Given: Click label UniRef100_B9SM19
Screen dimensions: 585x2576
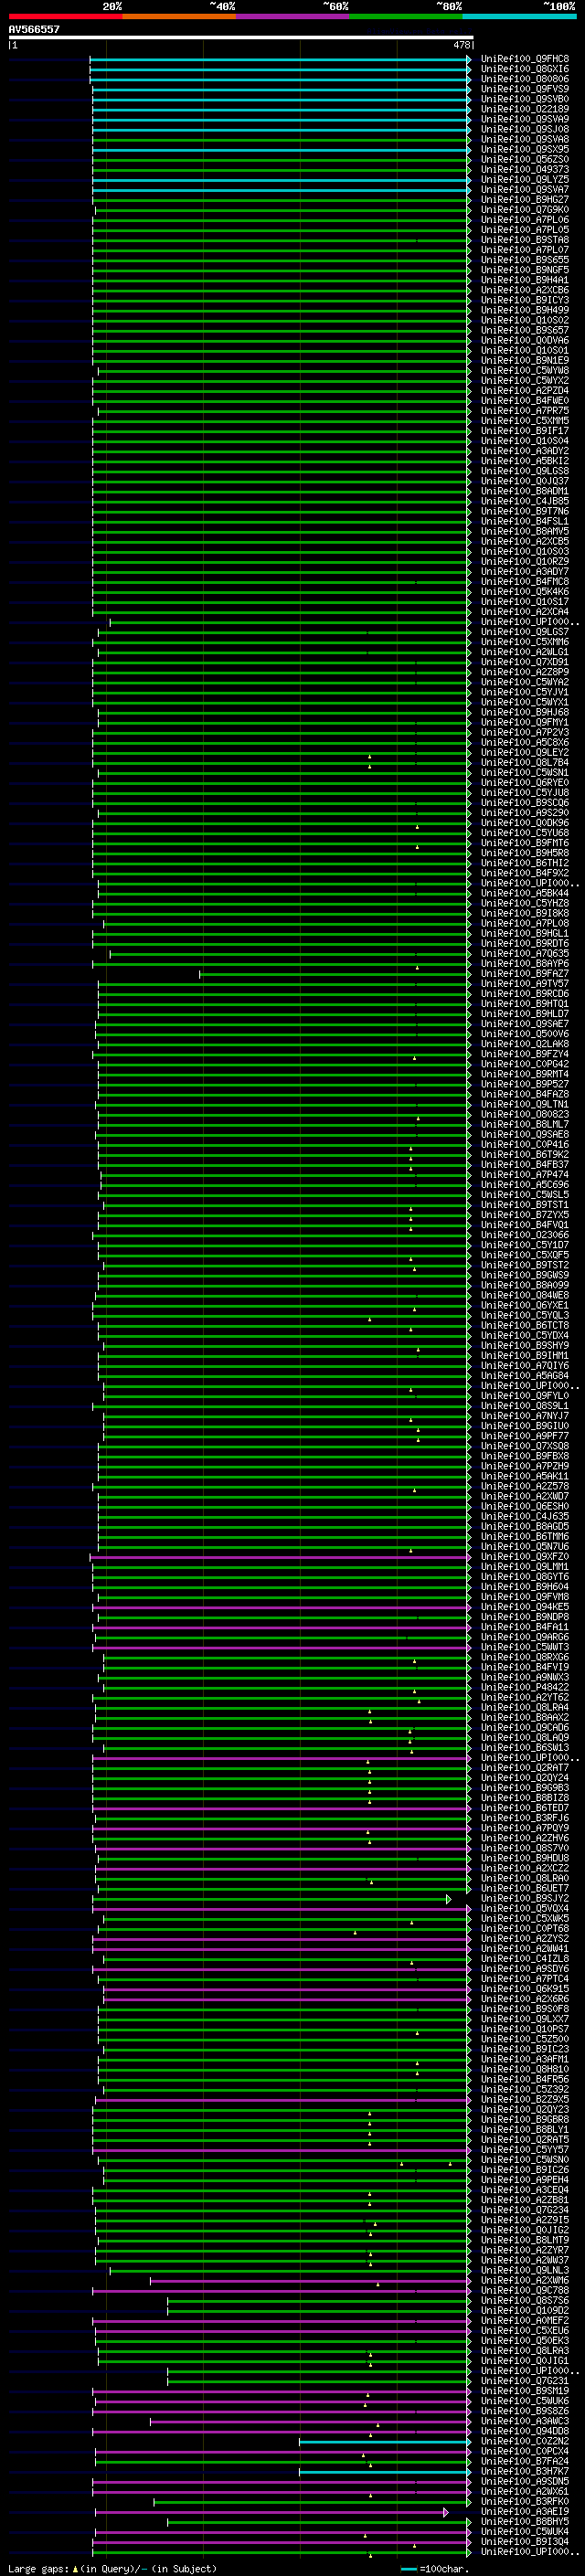Looking at the screenshot, I should pos(525,2391).
